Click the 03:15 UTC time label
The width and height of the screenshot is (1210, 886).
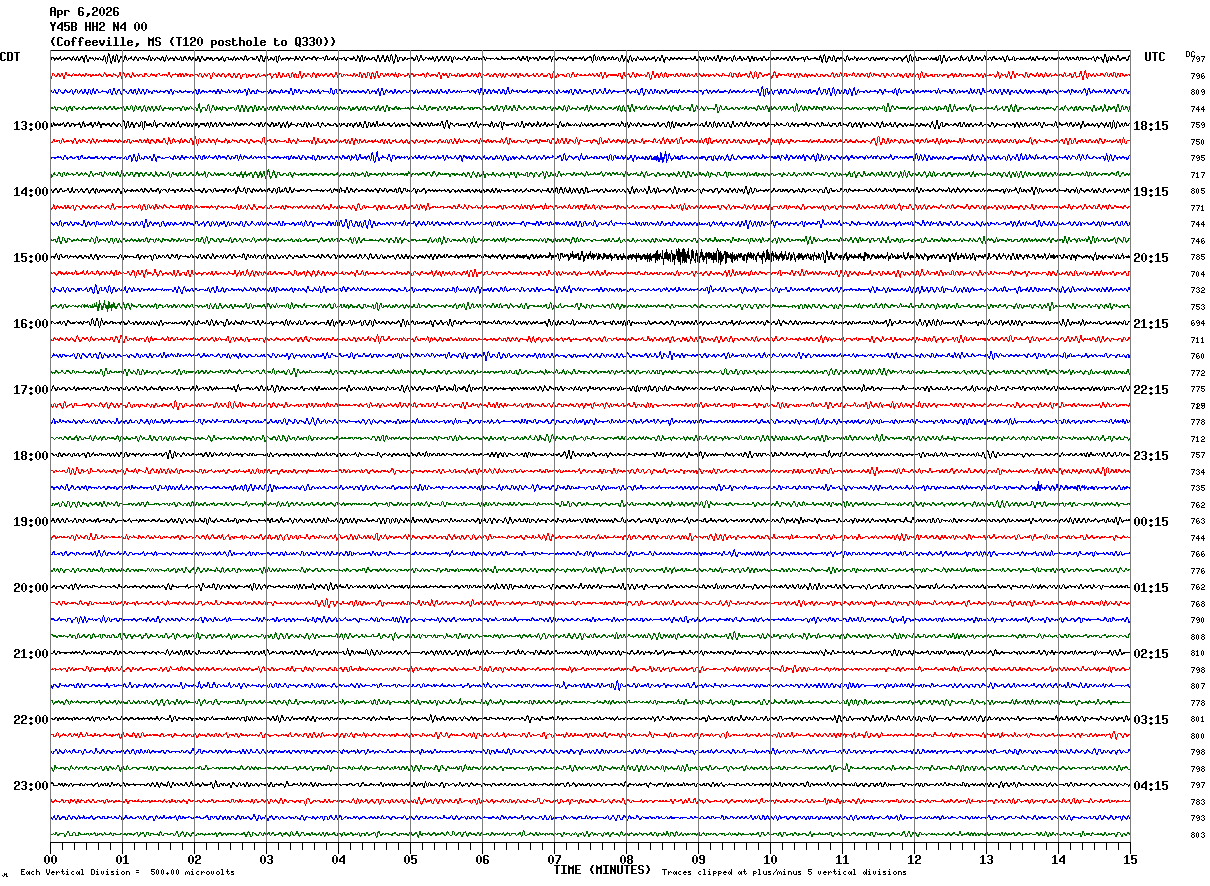coord(1151,720)
